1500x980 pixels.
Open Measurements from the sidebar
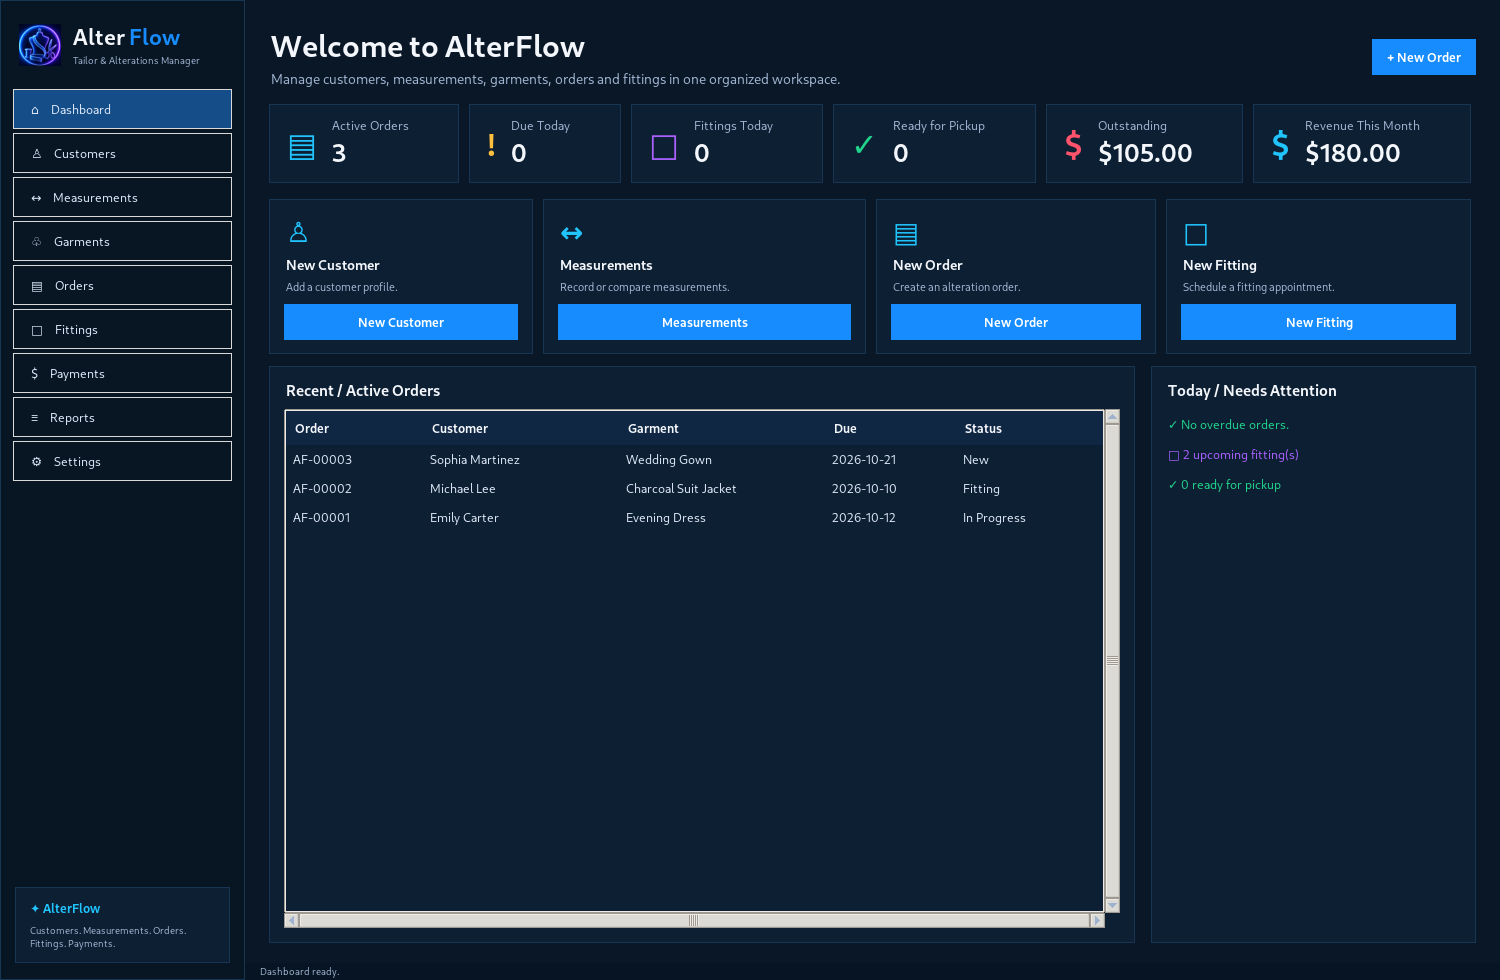click(x=122, y=197)
